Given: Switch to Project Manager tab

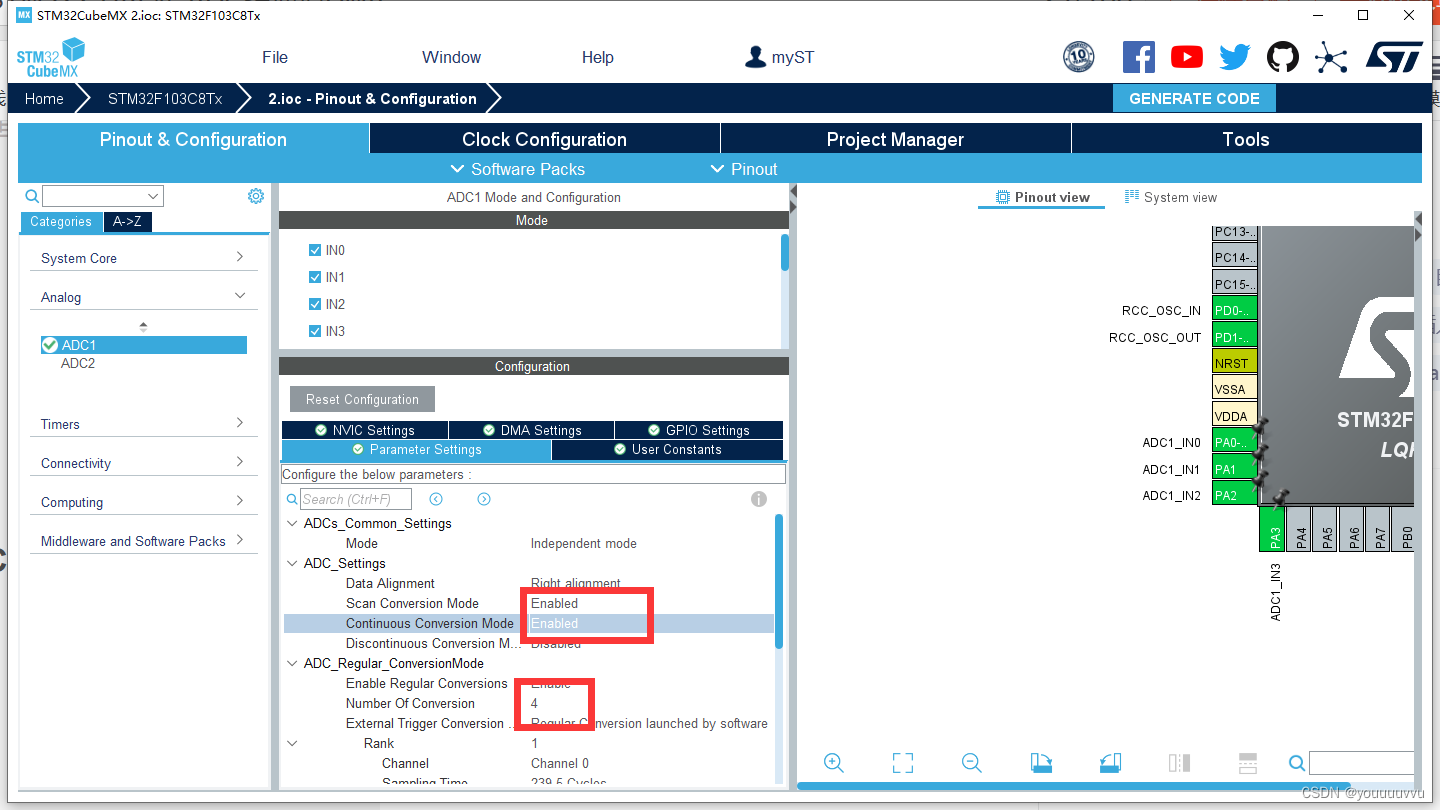Looking at the screenshot, I should tap(895, 139).
